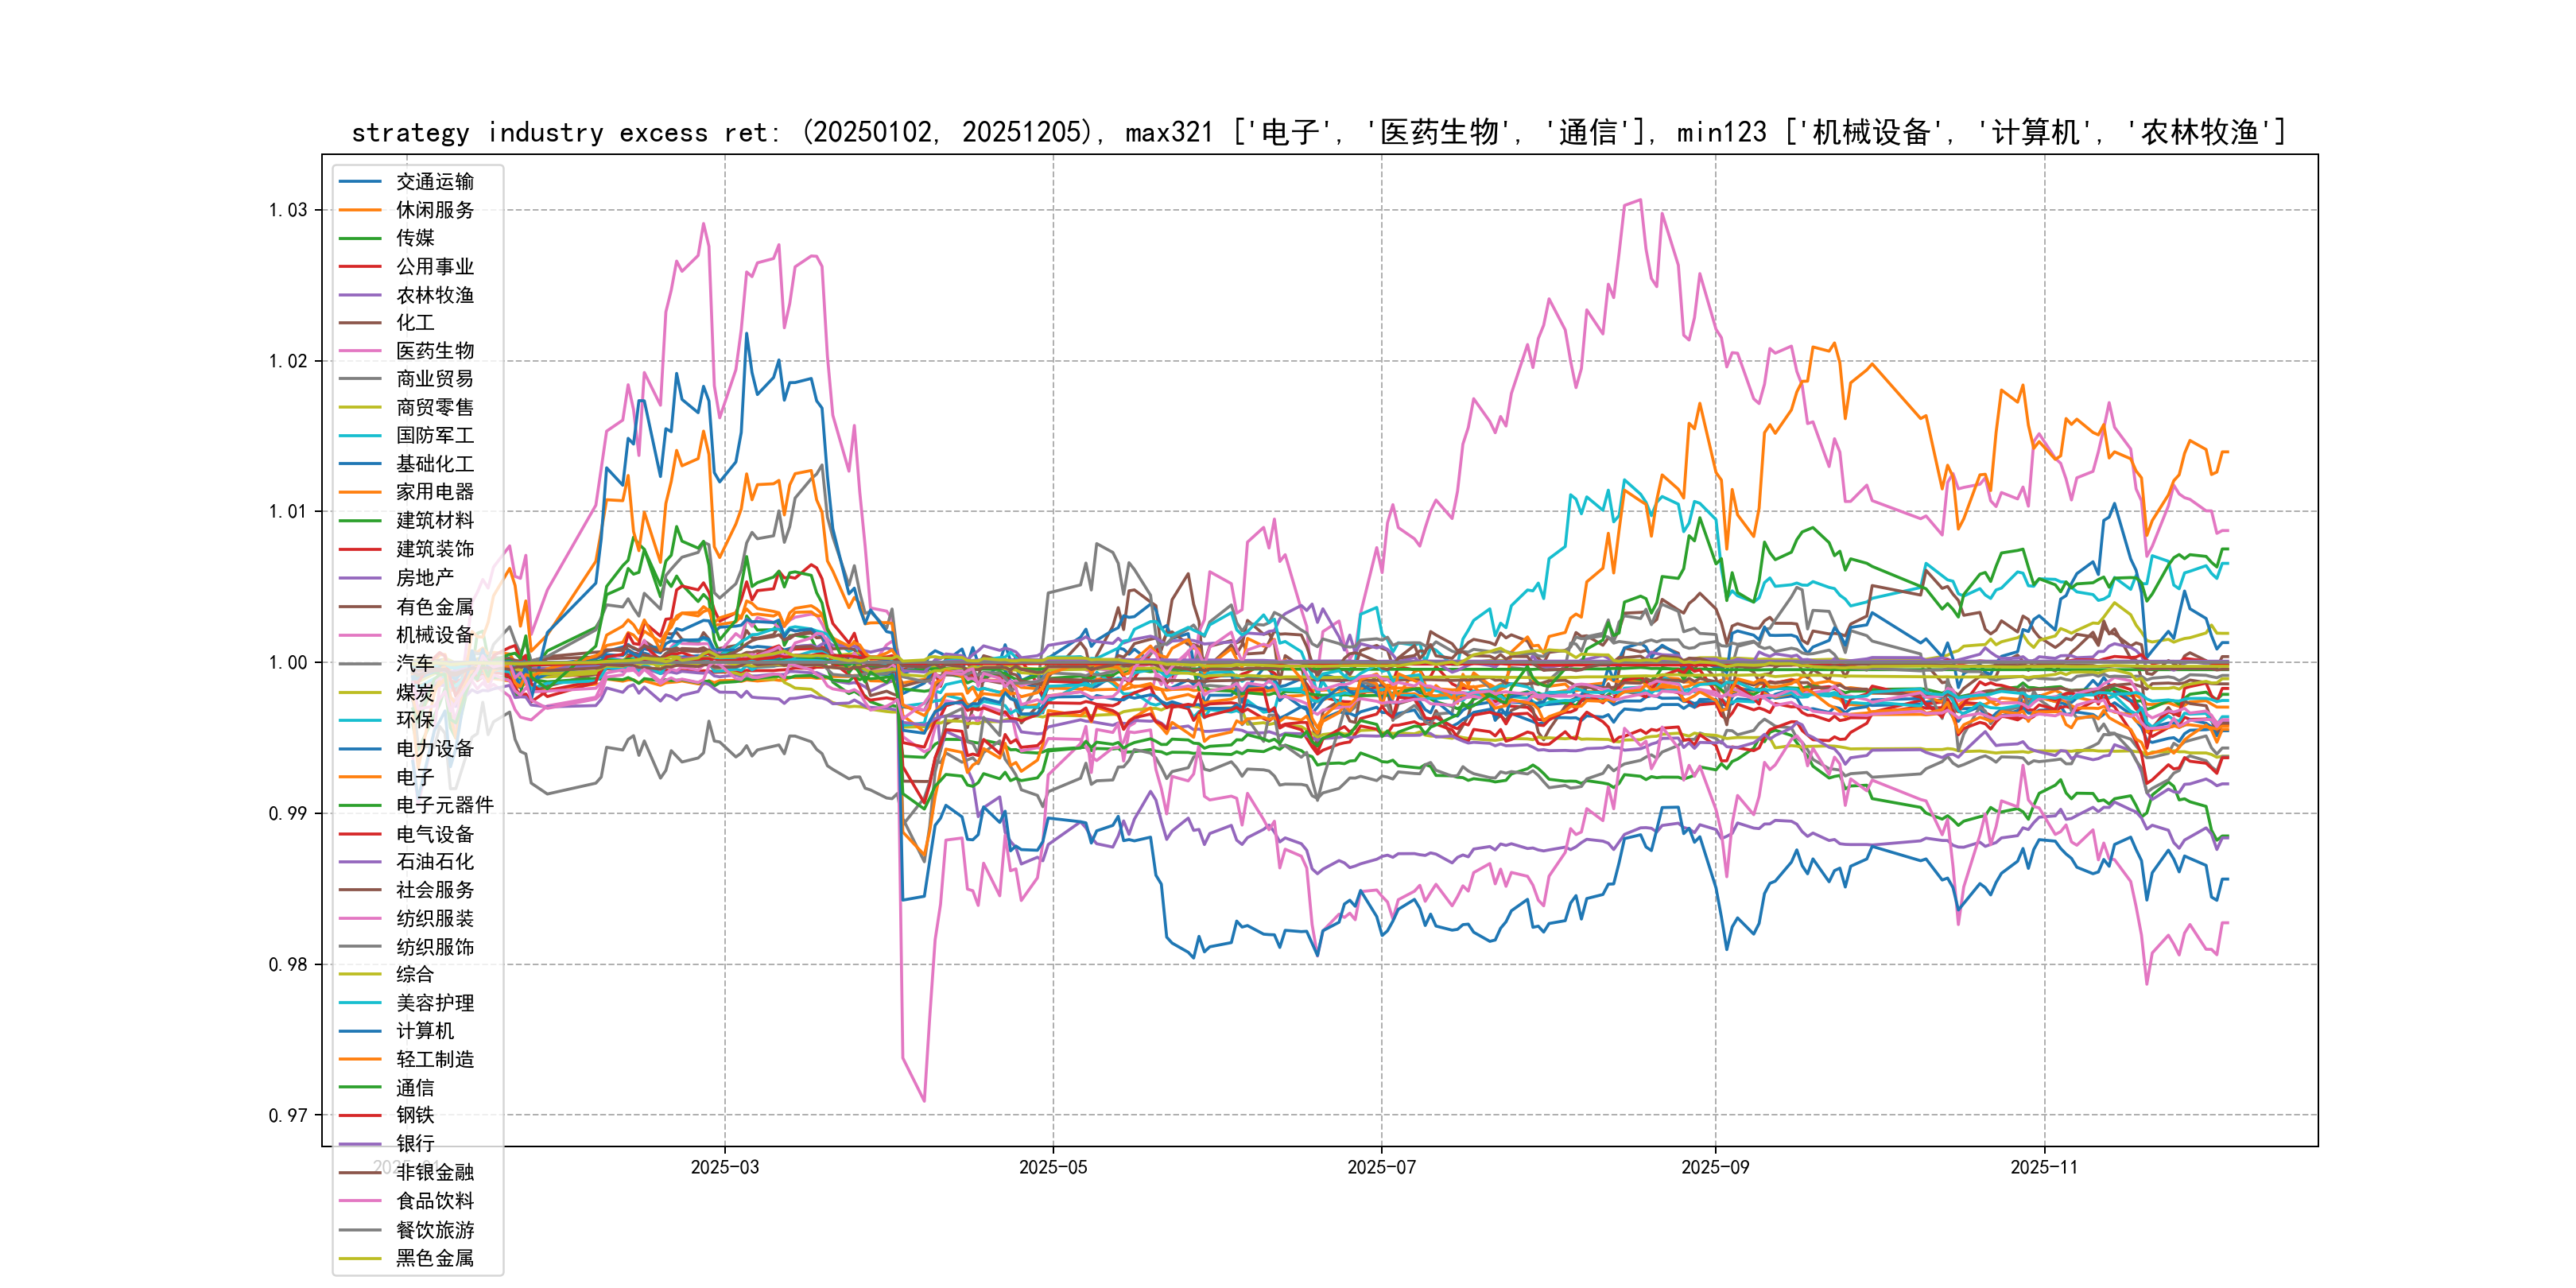The height and width of the screenshot is (1288, 2576).
Task: Click the chart title text
Action: [x=1318, y=132]
